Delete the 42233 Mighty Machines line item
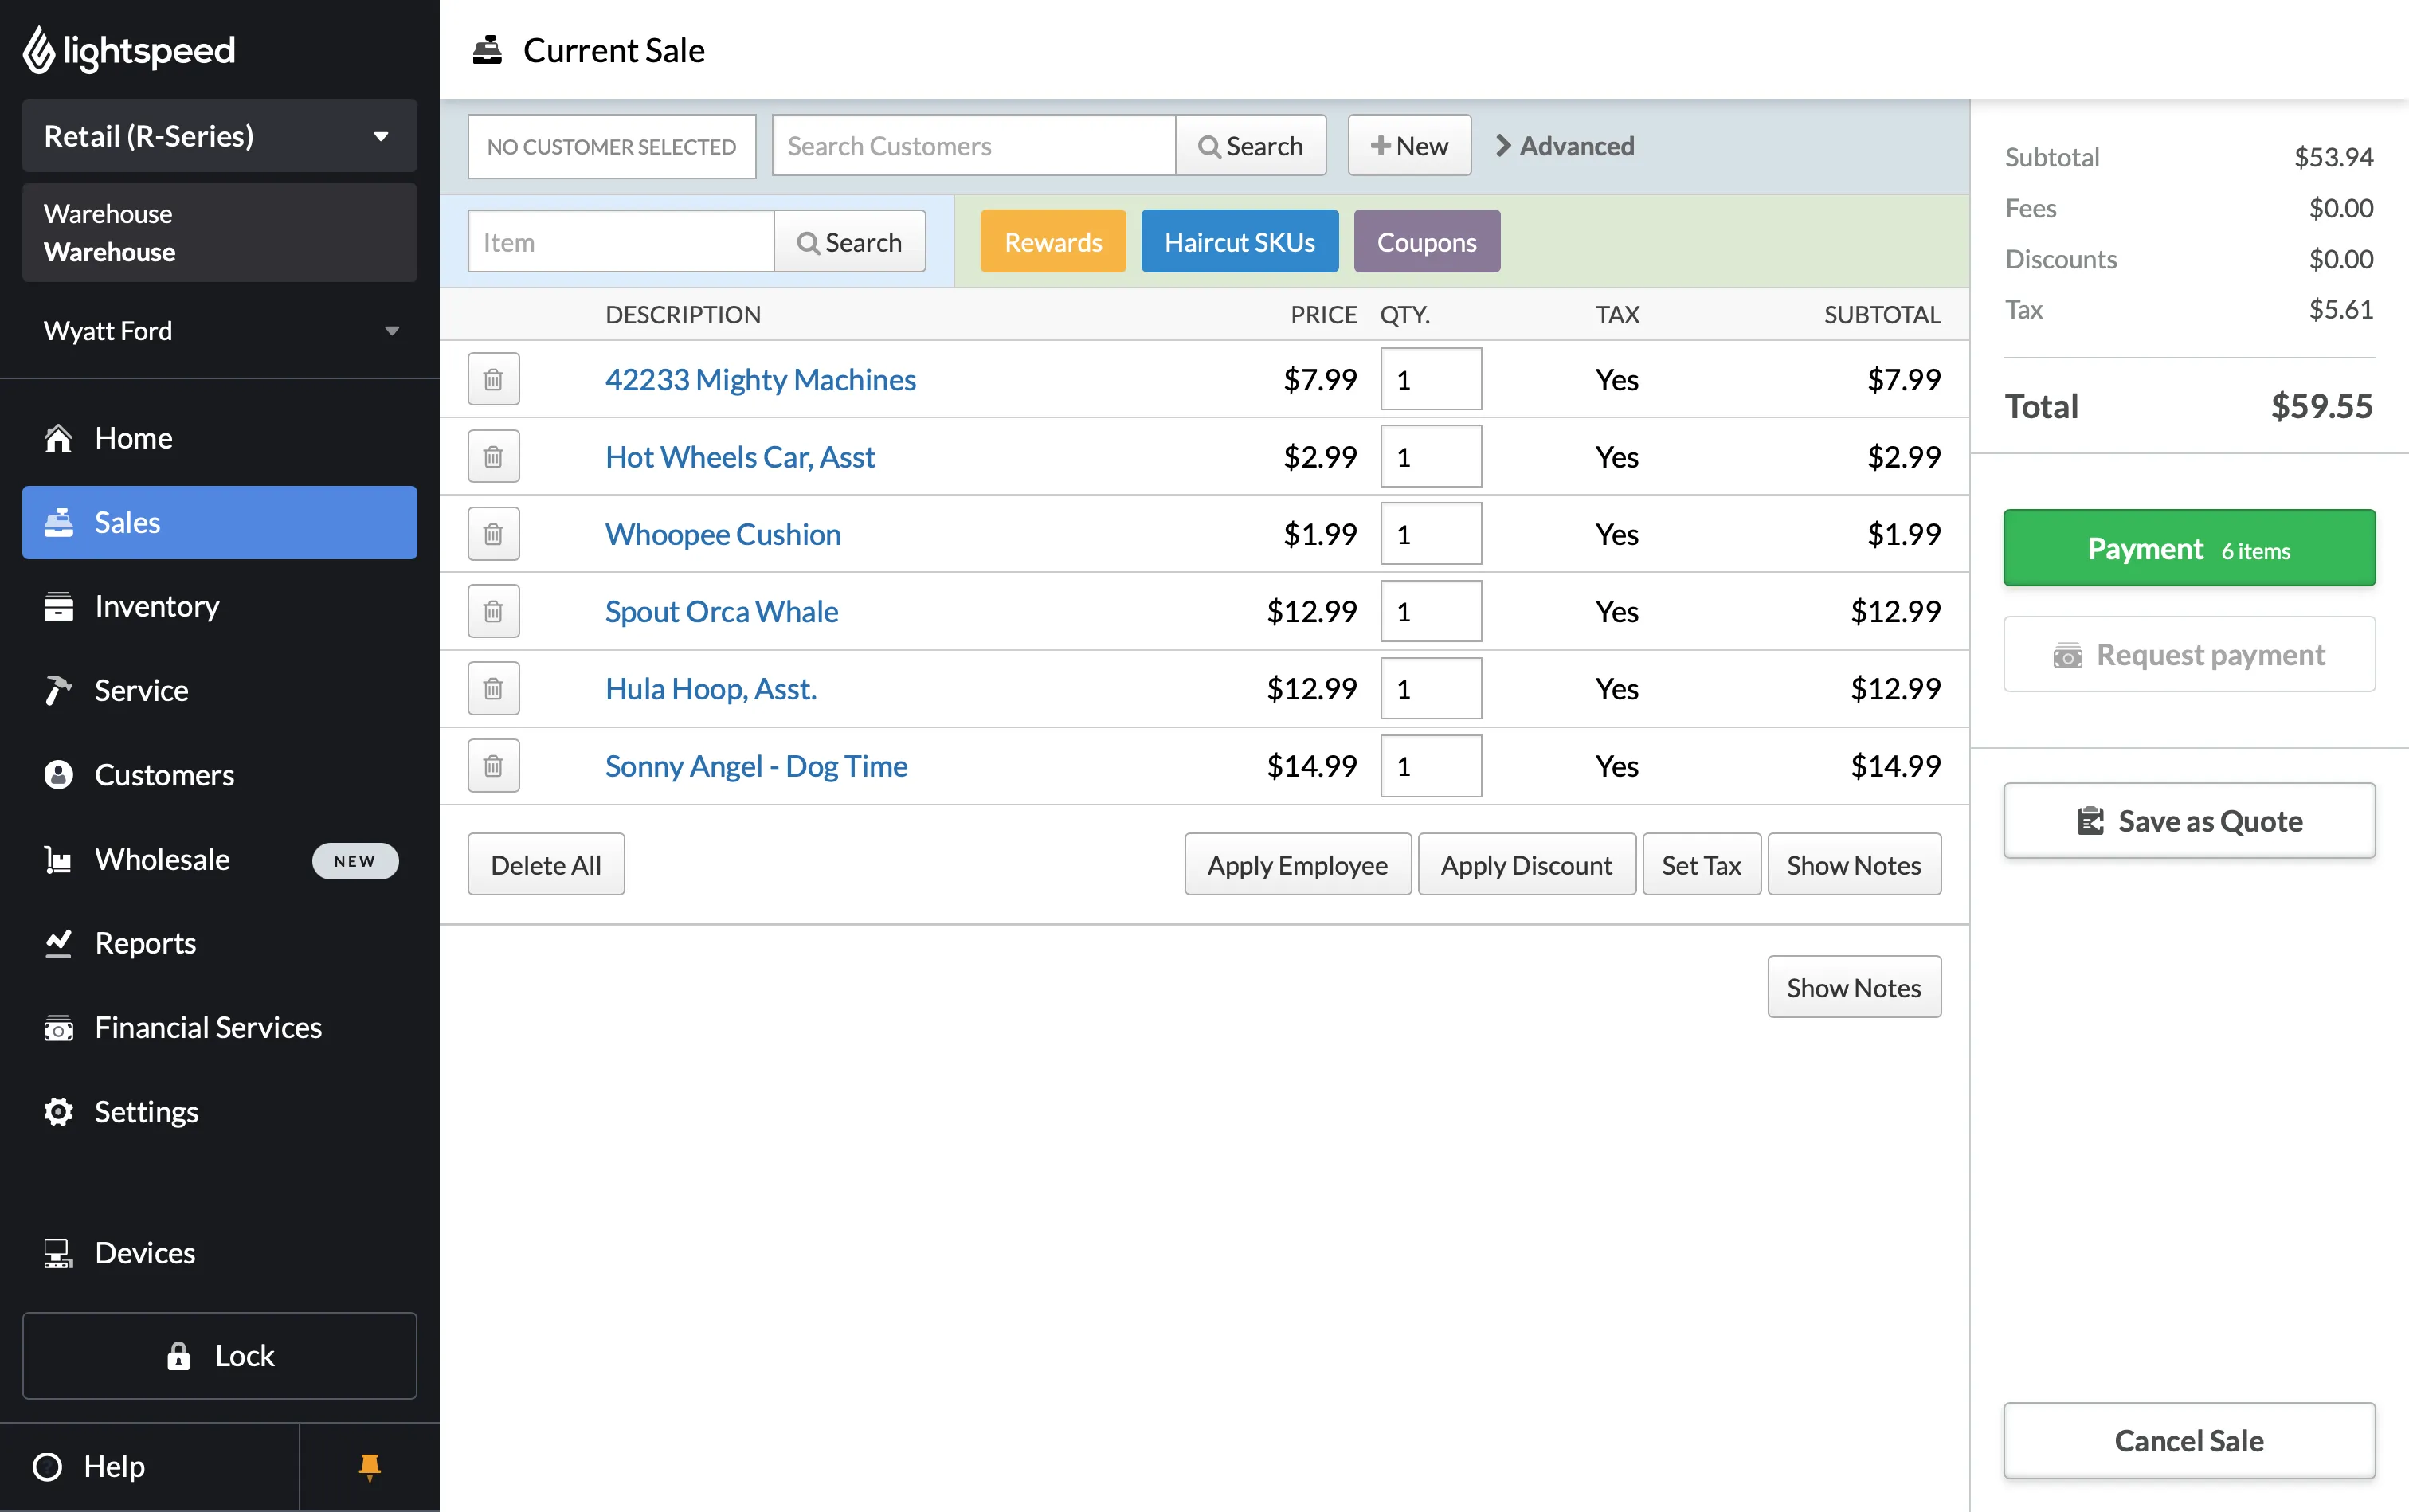The image size is (2409, 1512). (x=493, y=379)
